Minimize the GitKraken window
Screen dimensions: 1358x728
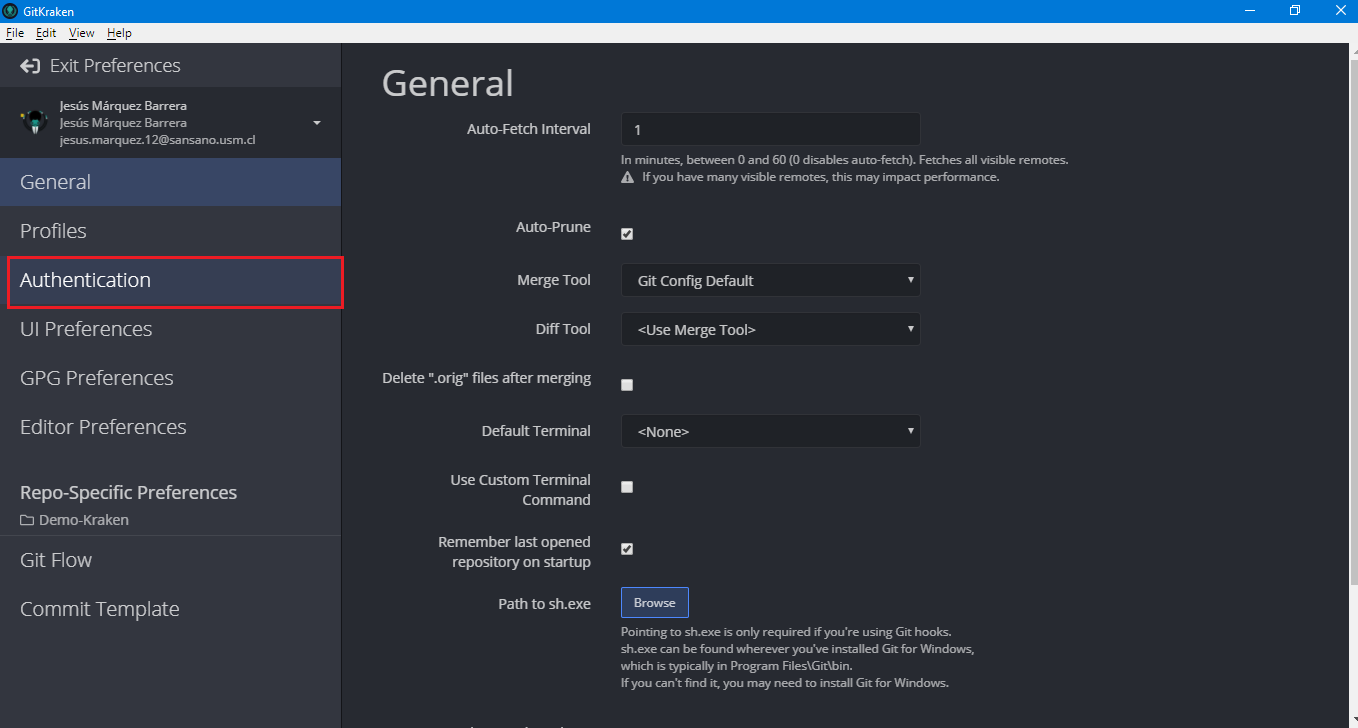(1250, 11)
